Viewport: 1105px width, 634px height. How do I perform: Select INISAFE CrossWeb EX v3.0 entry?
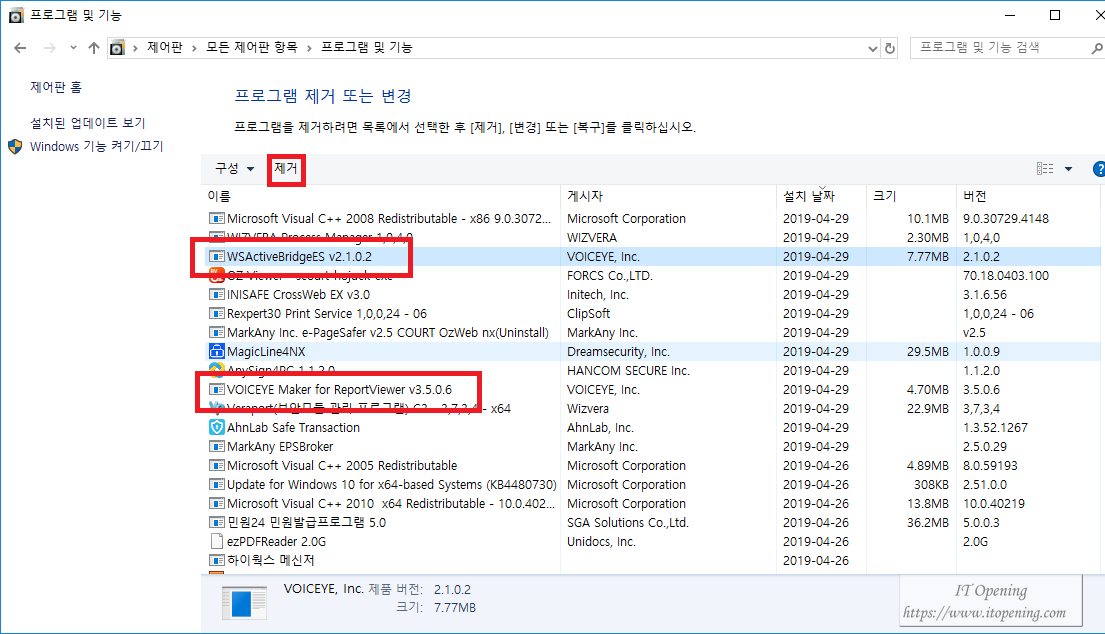coord(298,294)
